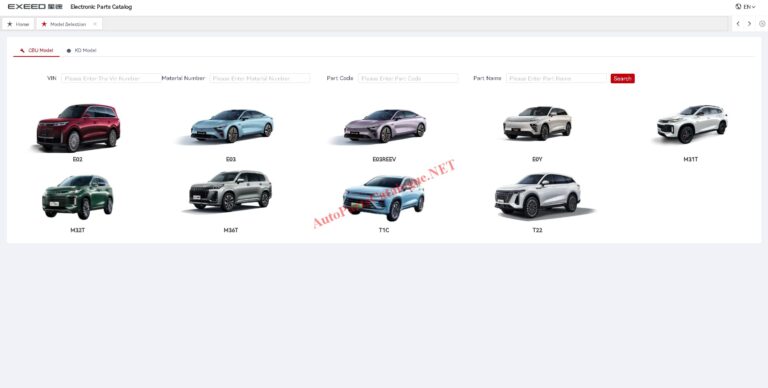Click the globe language icon

[738, 7]
